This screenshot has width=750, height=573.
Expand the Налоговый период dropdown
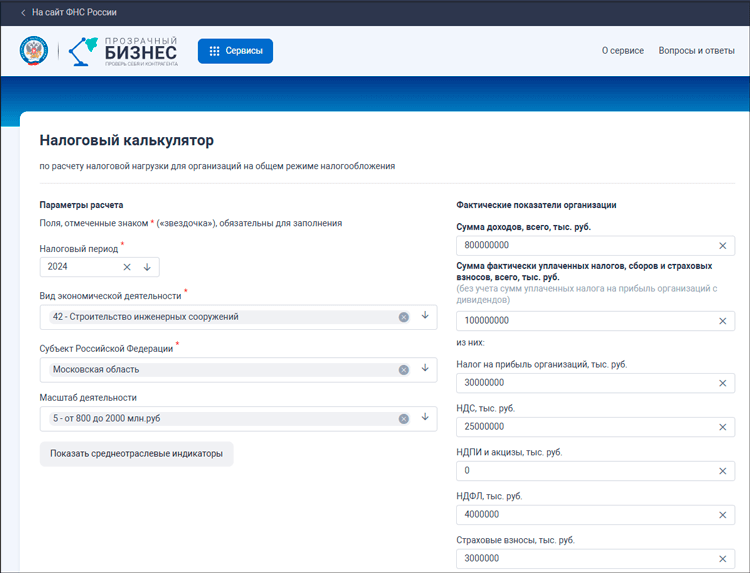tap(147, 267)
